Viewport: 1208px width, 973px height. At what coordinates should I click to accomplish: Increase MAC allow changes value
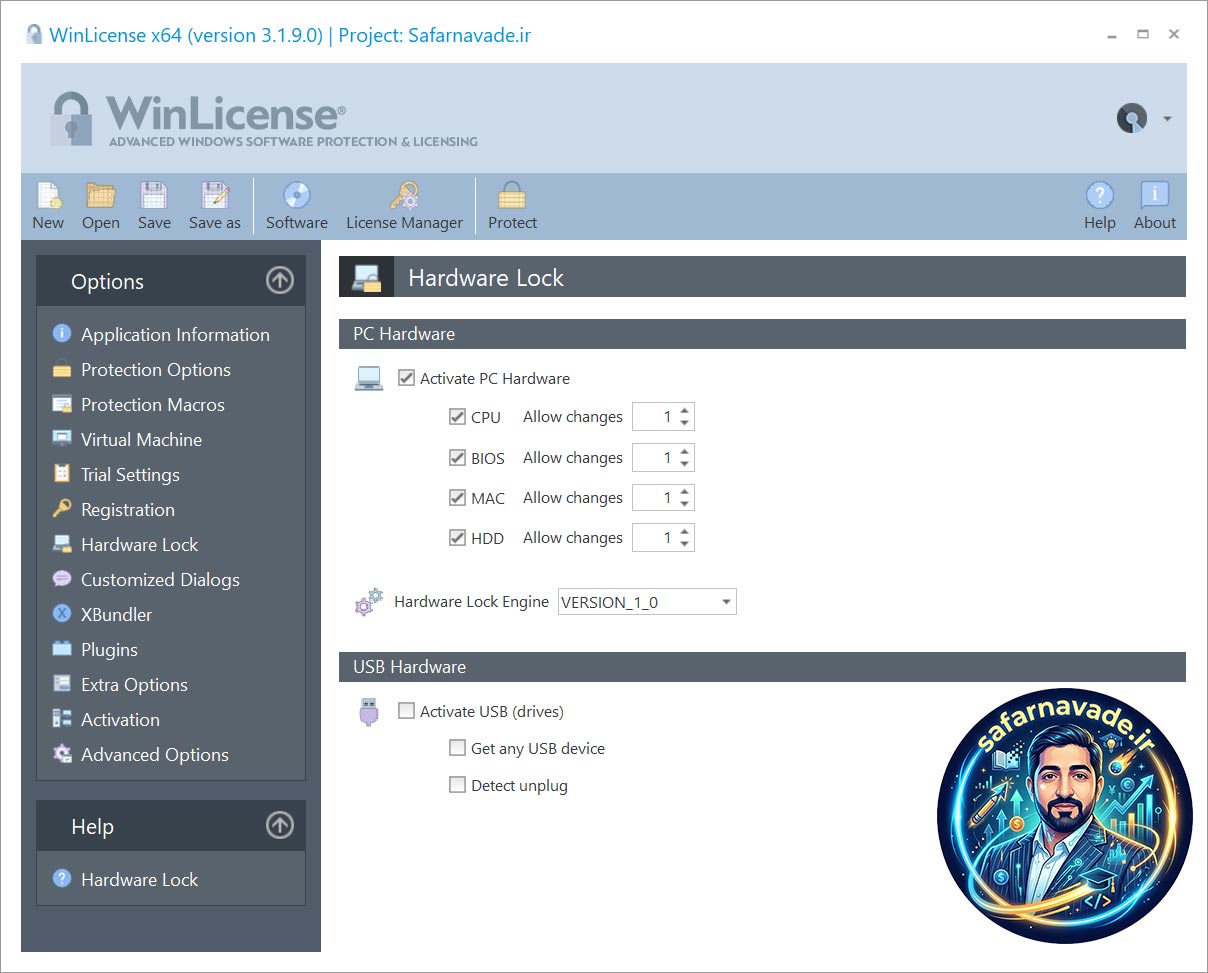(684, 491)
